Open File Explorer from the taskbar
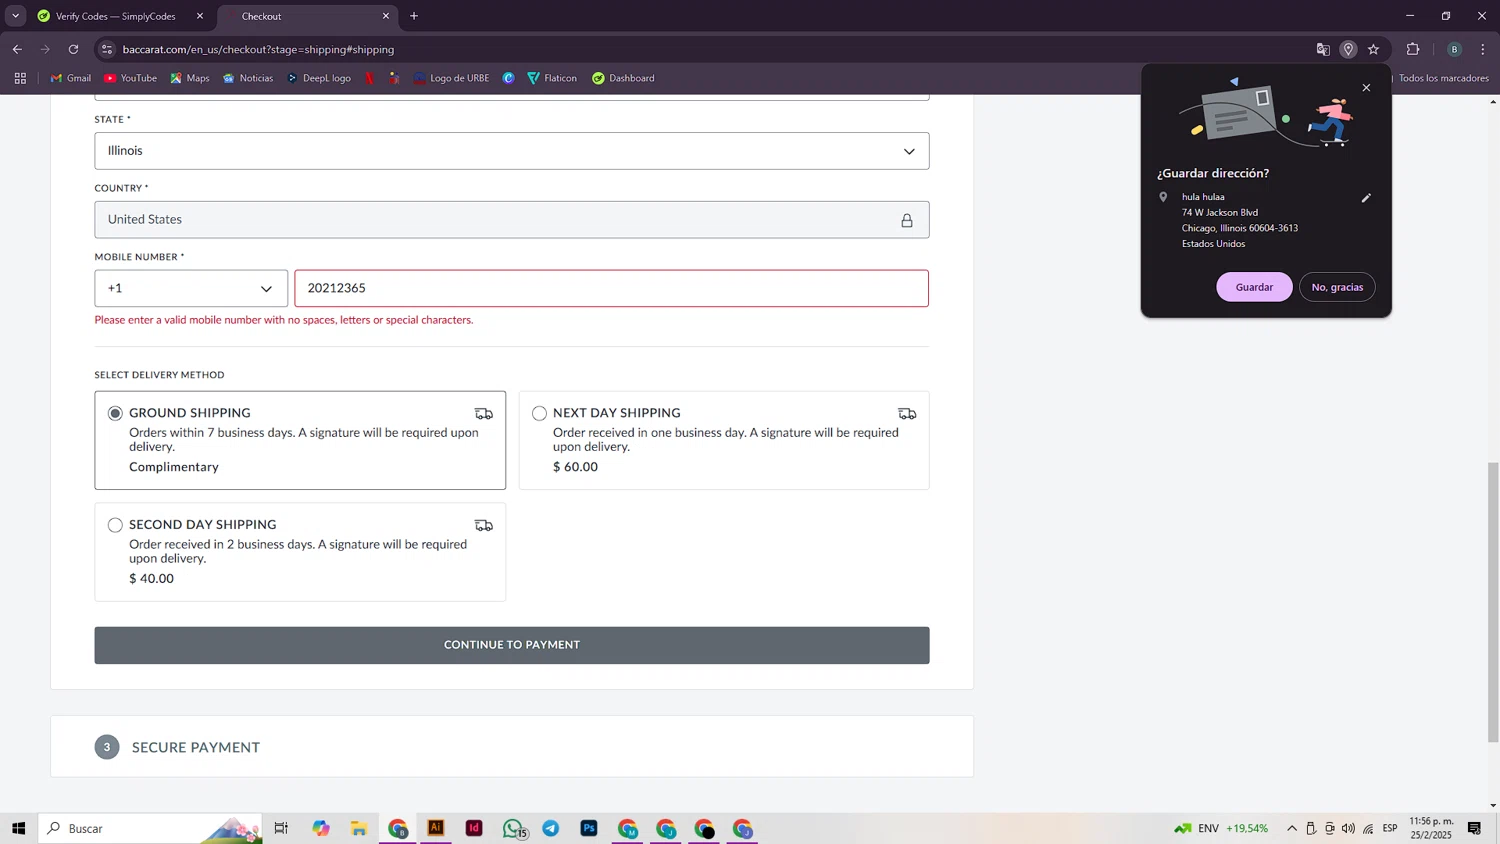The height and width of the screenshot is (844, 1500). tap(359, 828)
